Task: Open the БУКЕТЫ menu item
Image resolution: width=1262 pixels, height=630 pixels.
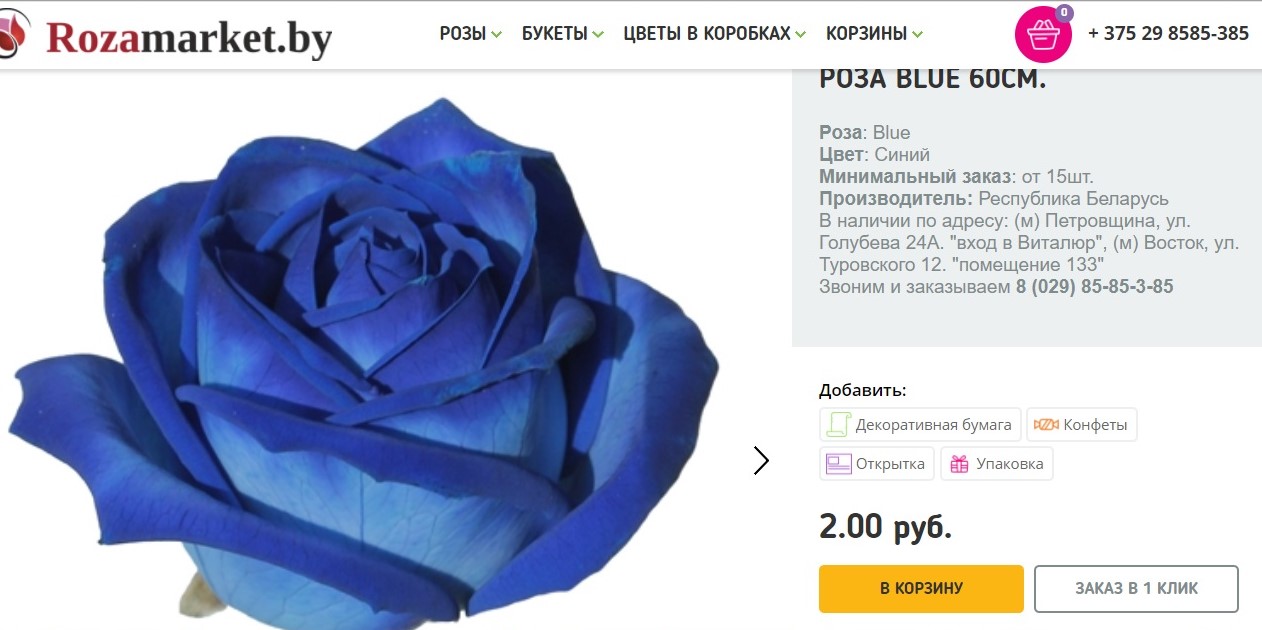Action: coord(555,34)
